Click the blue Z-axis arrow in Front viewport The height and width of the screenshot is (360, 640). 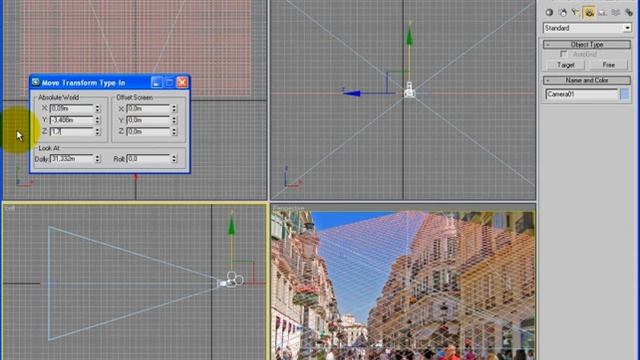coord(352,93)
